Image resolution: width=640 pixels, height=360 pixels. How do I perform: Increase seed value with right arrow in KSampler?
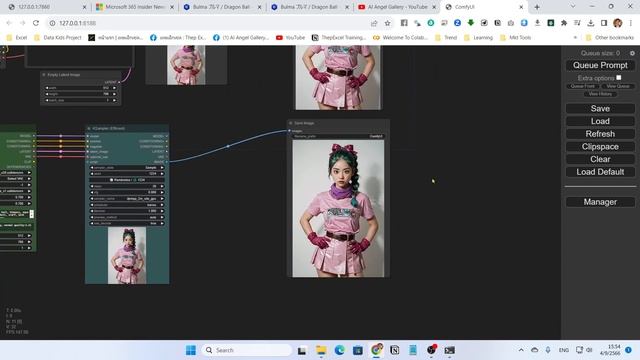(162, 173)
